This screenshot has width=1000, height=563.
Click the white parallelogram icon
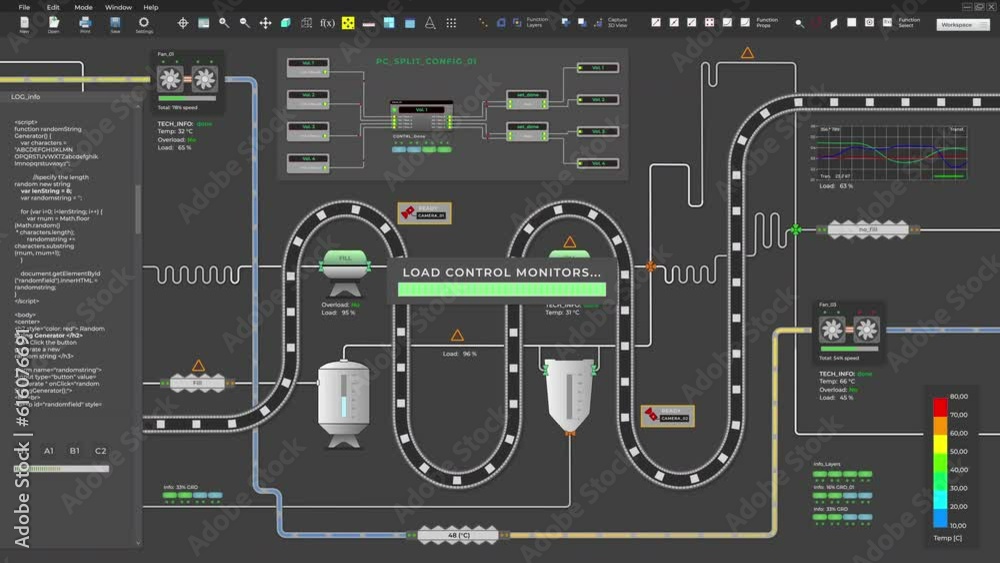coord(833,23)
